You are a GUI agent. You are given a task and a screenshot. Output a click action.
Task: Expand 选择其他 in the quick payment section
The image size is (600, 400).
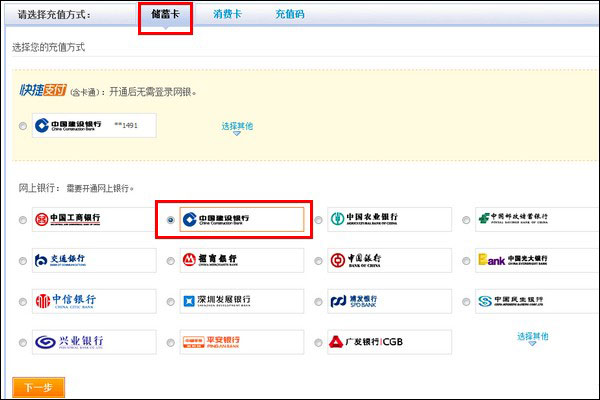(x=237, y=127)
